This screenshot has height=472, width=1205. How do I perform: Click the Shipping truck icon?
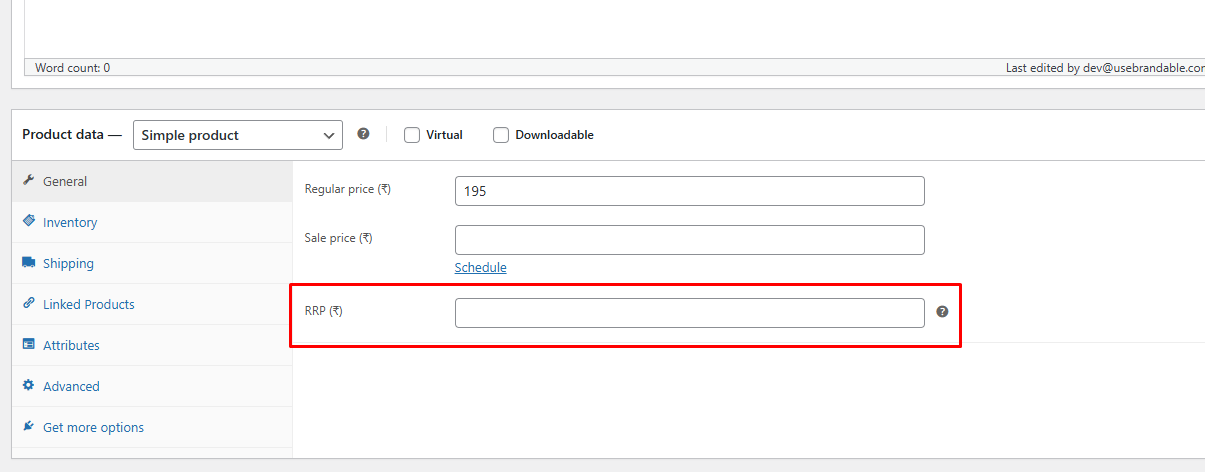28,263
